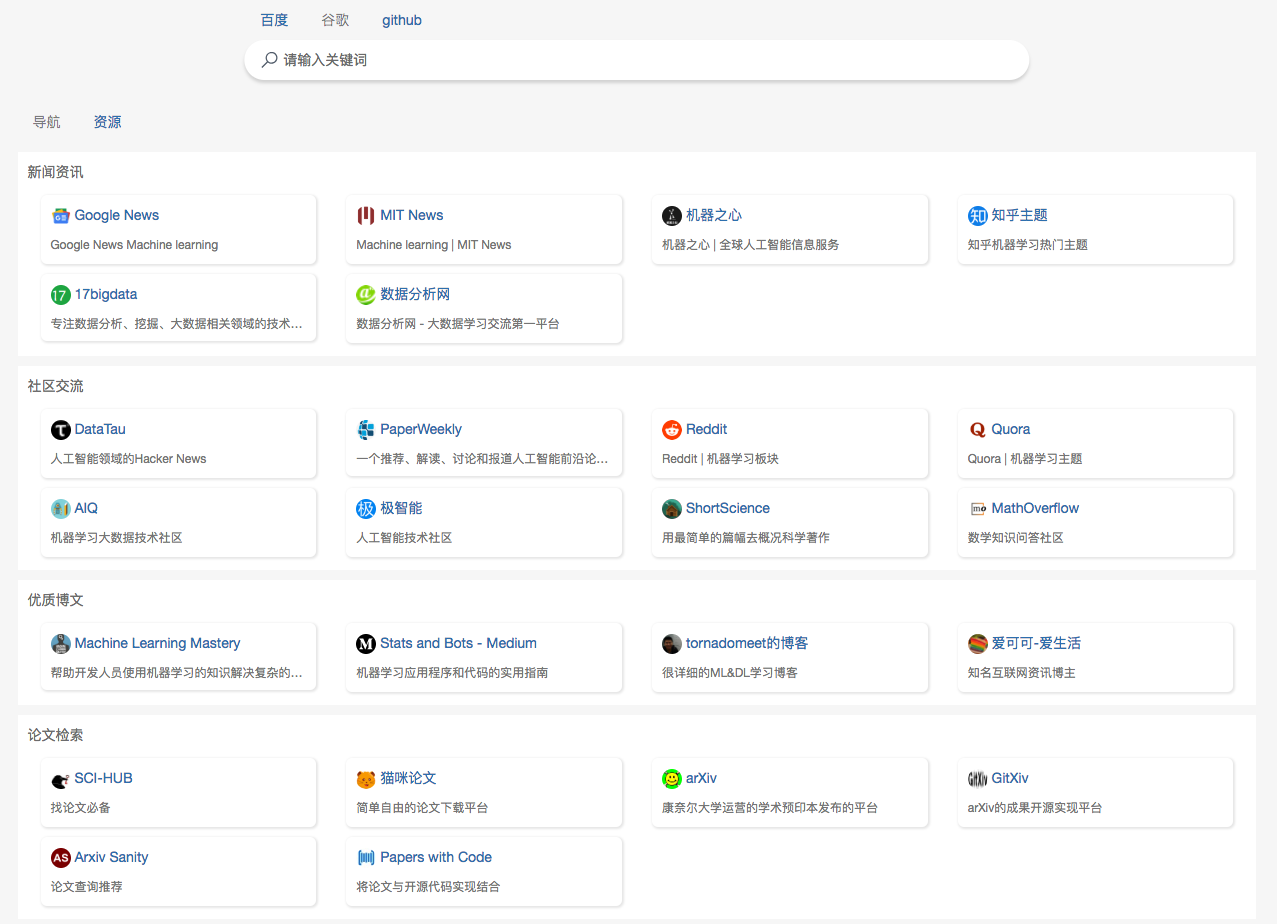
Task: Click the DataTau black circle icon
Action: point(61,429)
